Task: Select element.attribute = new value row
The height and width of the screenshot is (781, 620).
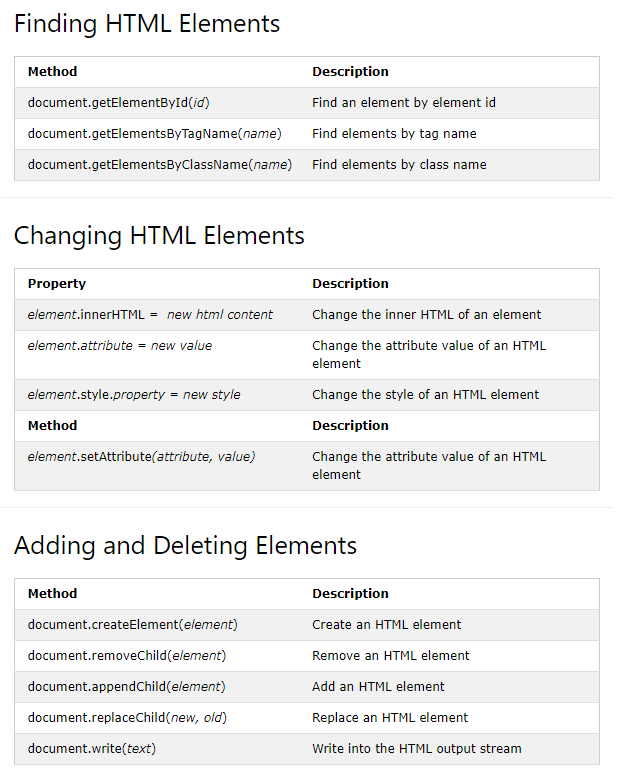Action: (307, 355)
